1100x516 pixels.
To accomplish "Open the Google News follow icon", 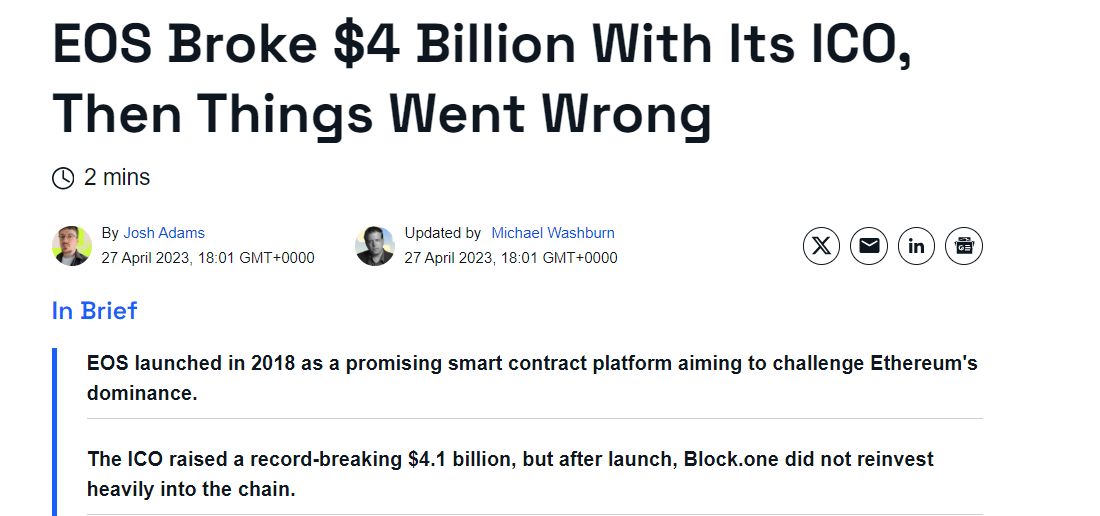I will (964, 246).
